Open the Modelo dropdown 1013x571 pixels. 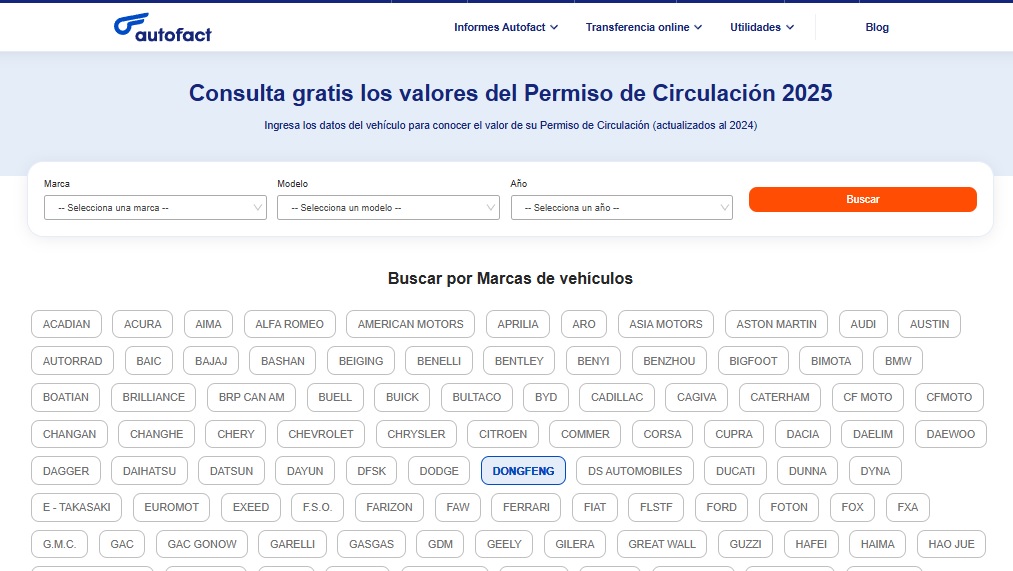[x=388, y=207]
